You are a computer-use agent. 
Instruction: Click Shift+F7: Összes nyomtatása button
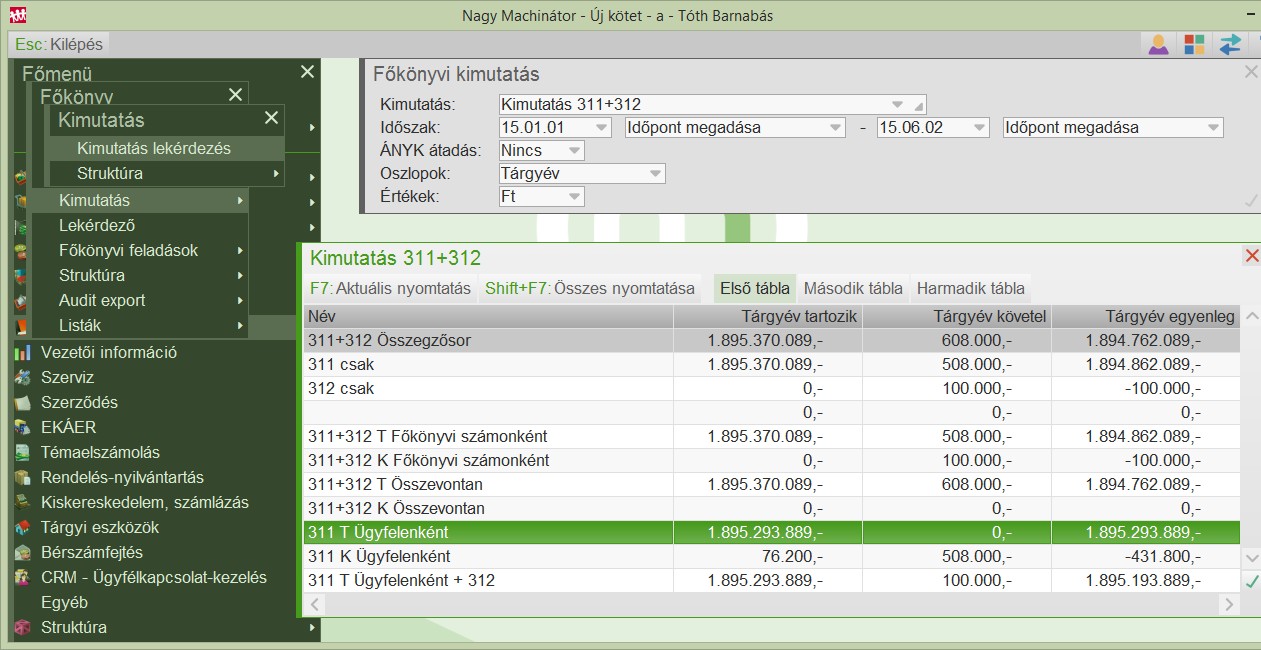tap(590, 288)
